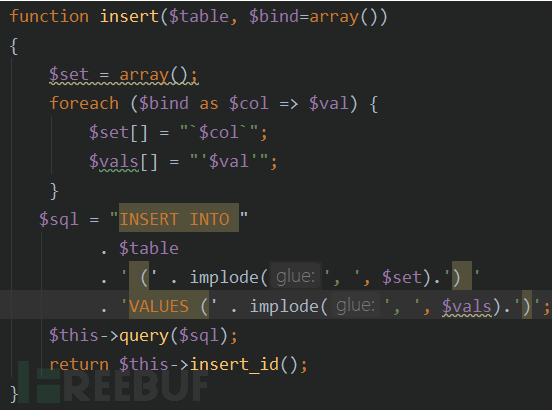The height and width of the screenshot is (410, 552).
Task: Click the second implode glue hint
Action: pyautogui.click(x=355, y=305)
